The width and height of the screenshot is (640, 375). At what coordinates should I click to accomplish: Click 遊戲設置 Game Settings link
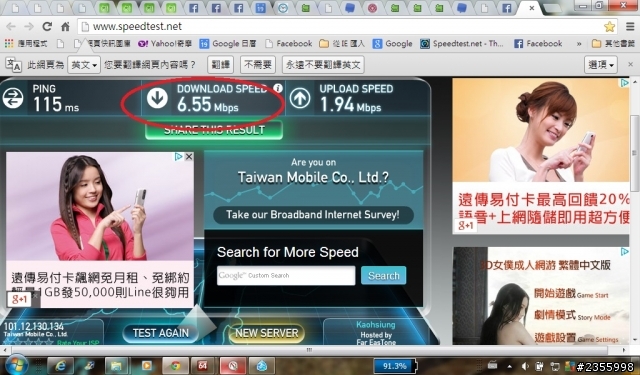576,338
